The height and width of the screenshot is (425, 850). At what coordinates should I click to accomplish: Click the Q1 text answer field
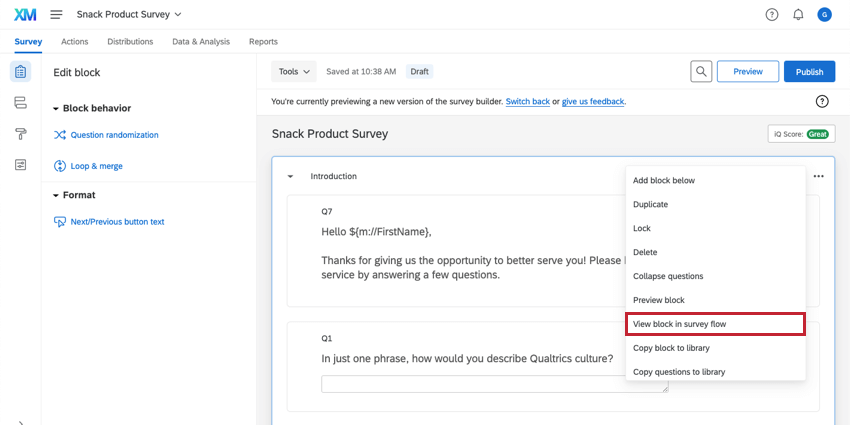point(495,384)
